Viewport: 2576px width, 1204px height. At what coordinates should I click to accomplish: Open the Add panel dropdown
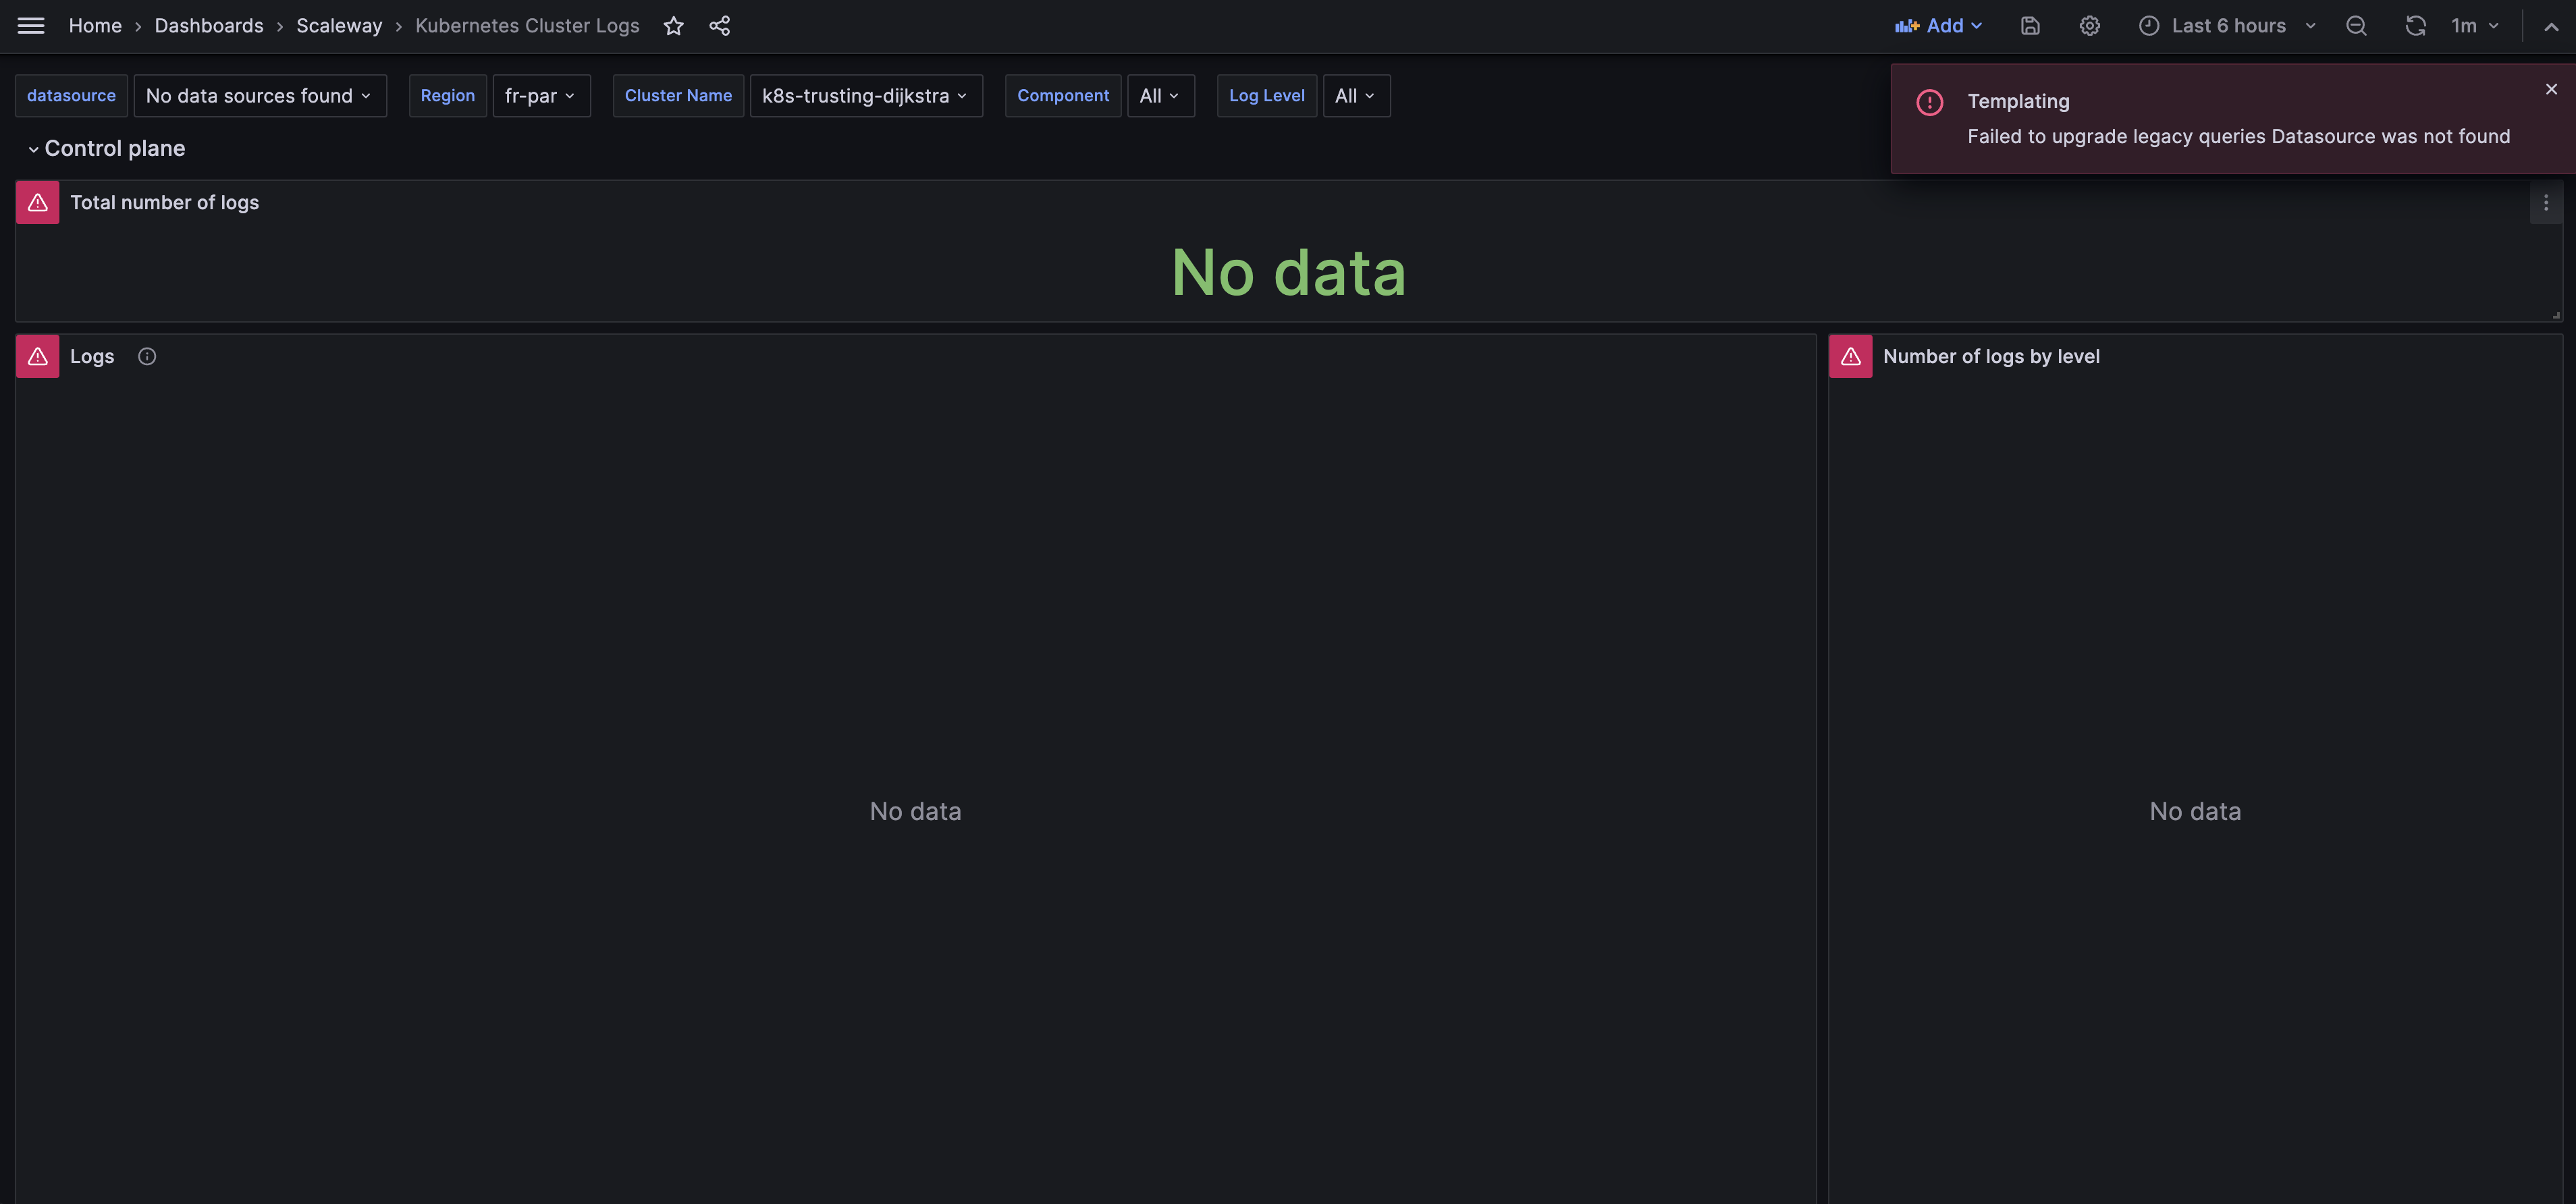coord(1938,26)
